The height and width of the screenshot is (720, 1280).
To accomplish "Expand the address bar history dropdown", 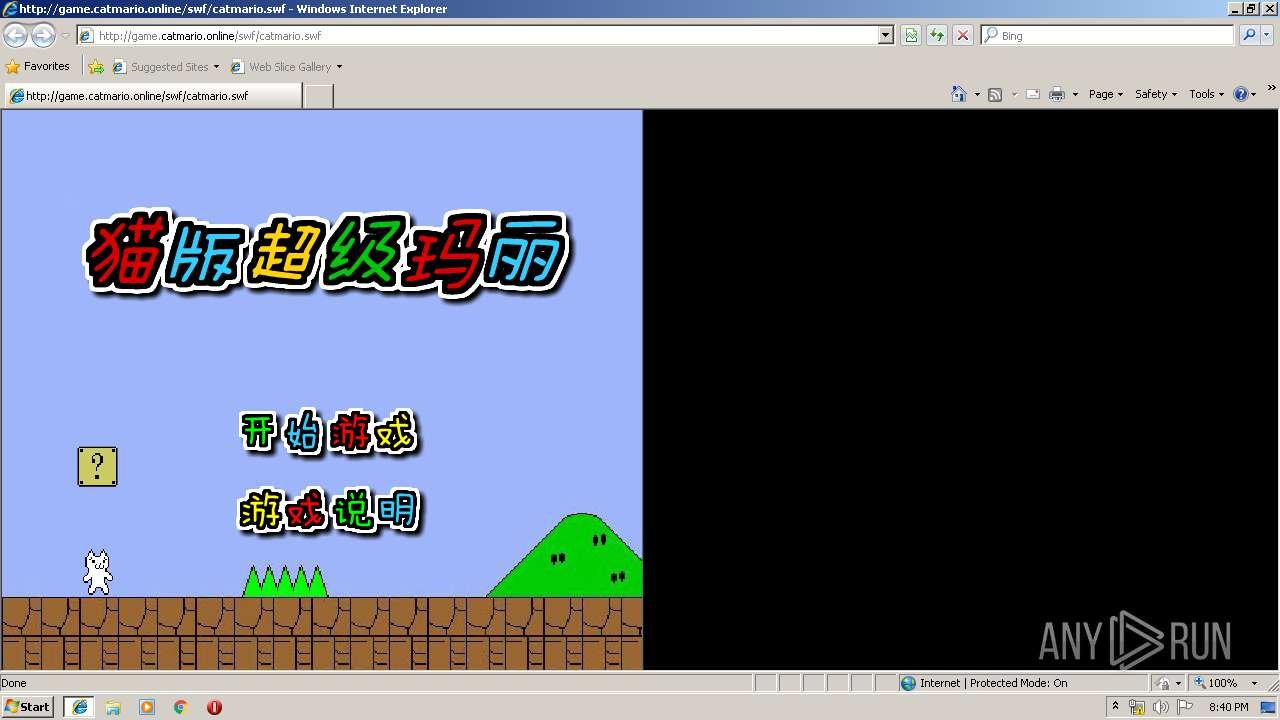I will (885, 35).
